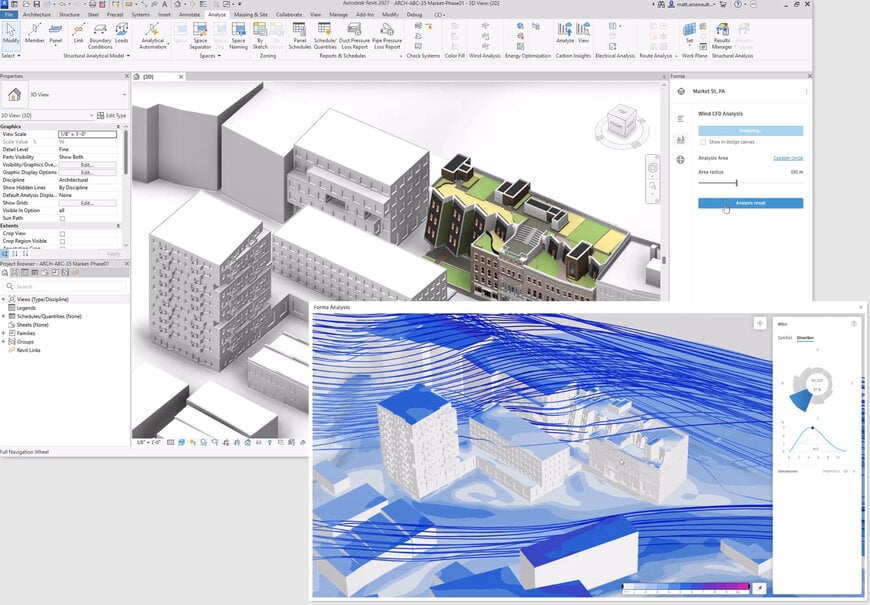
Task: Click the Text tool 'A' in quick access toolbar
Action: [x=165, y=4]
